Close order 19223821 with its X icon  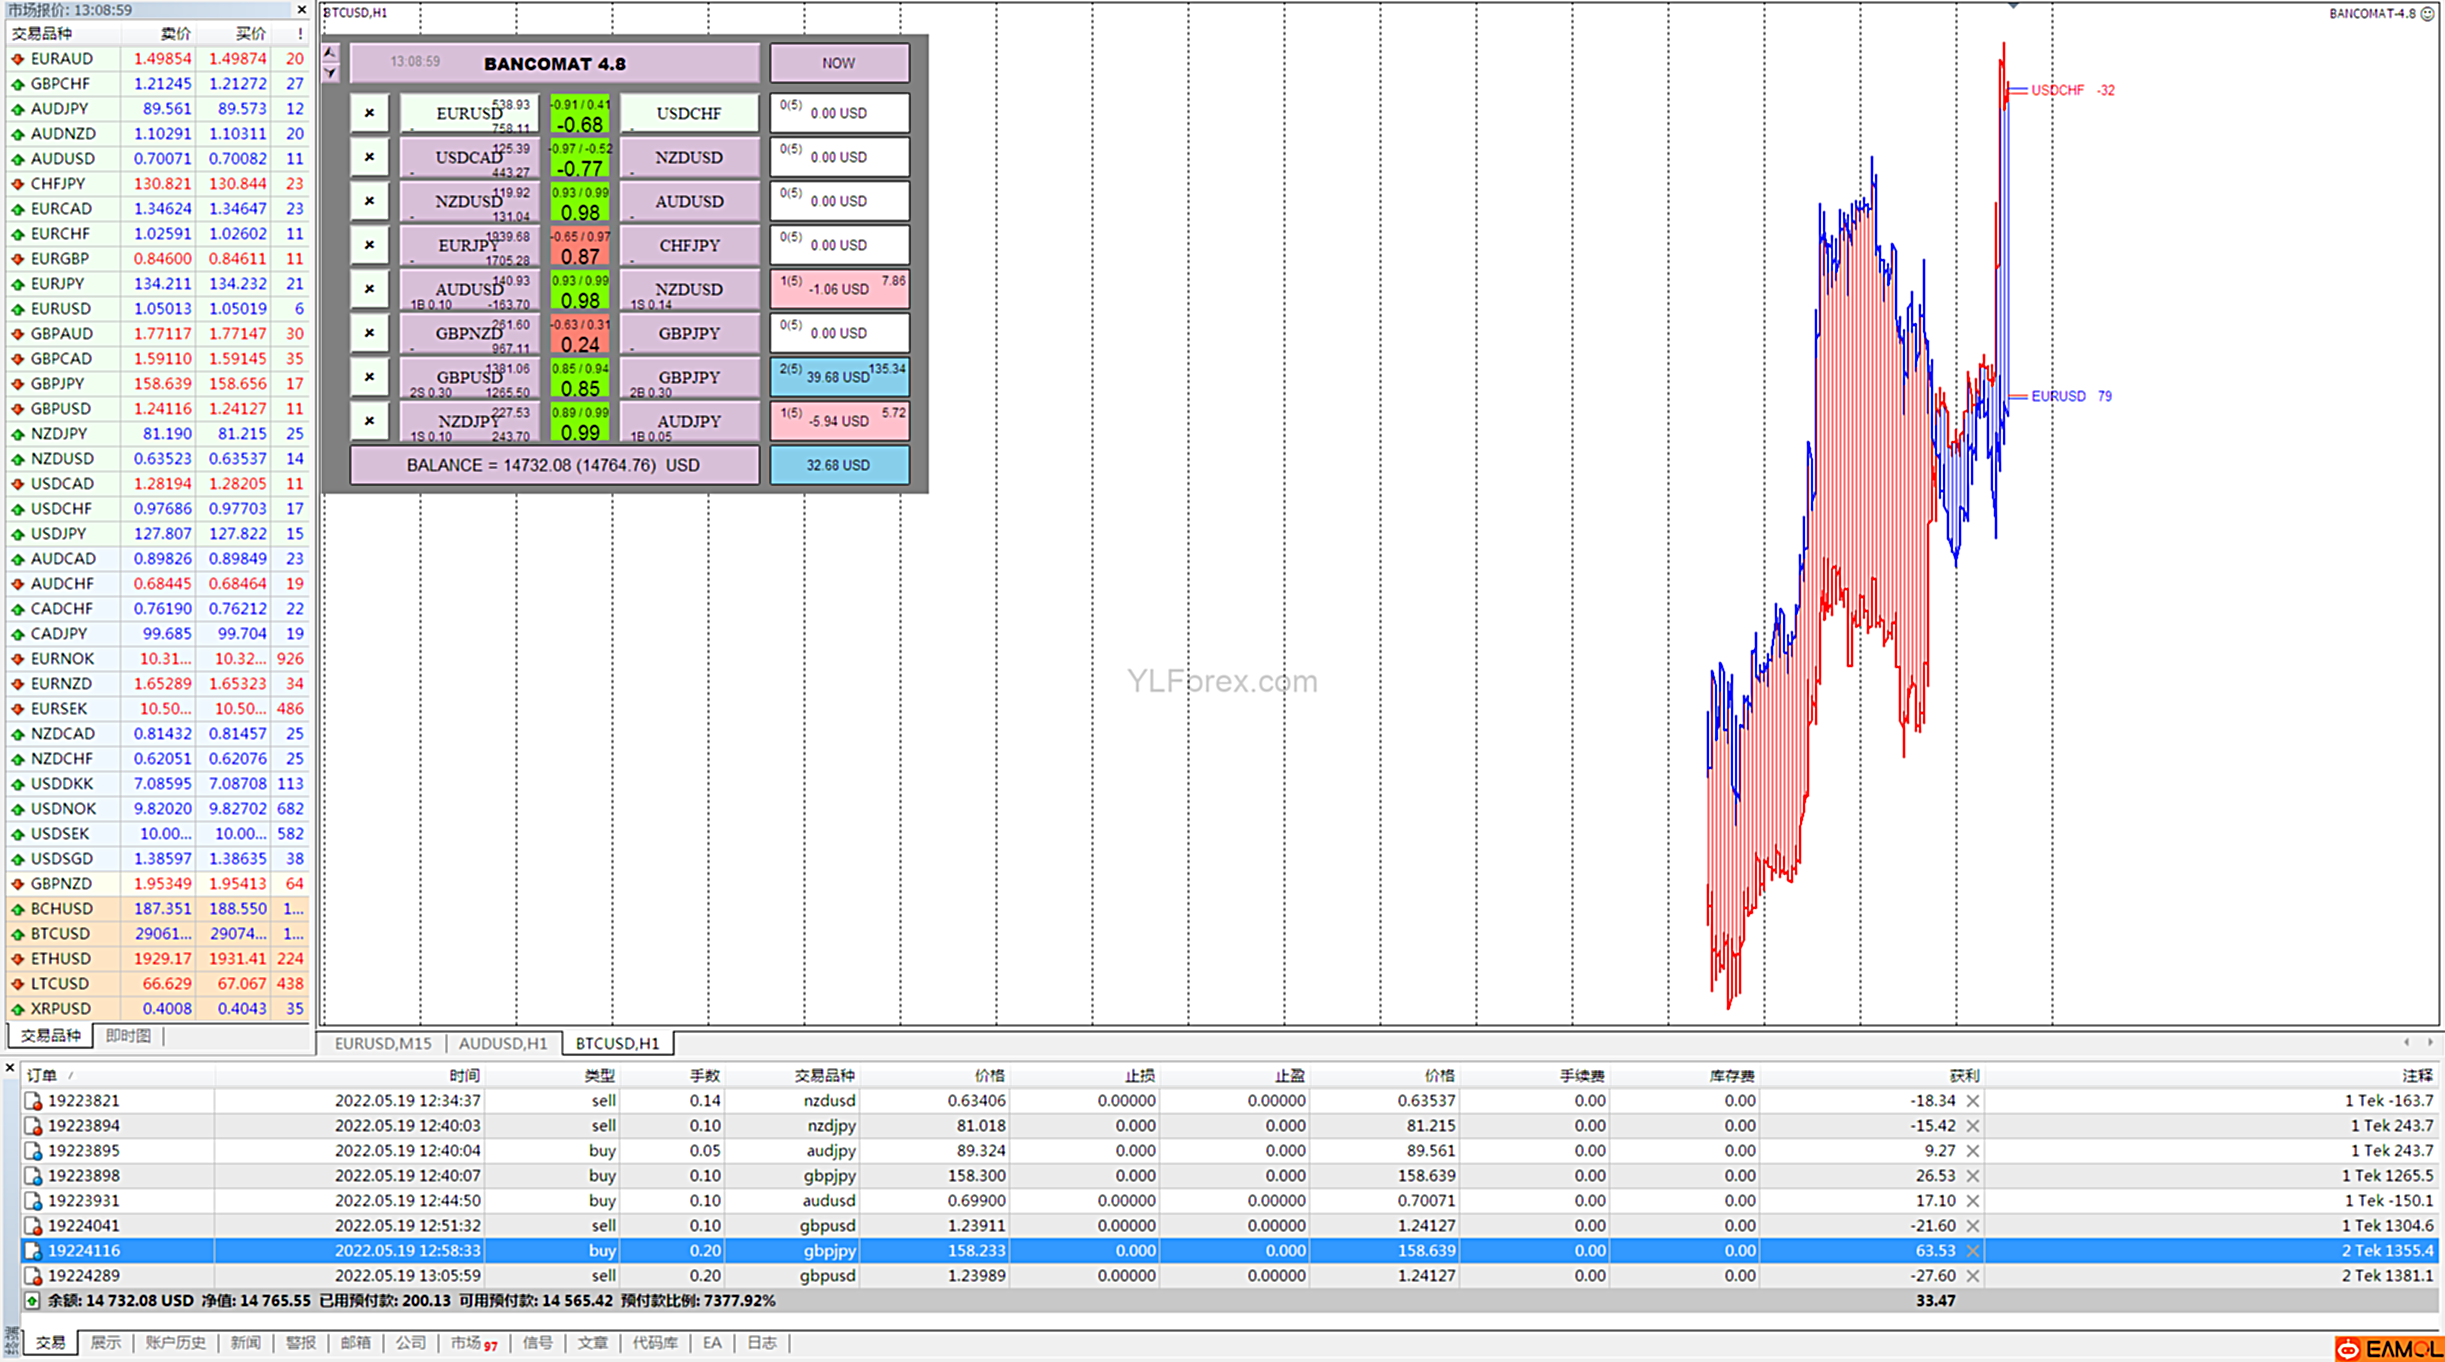pos(1973,1101)
